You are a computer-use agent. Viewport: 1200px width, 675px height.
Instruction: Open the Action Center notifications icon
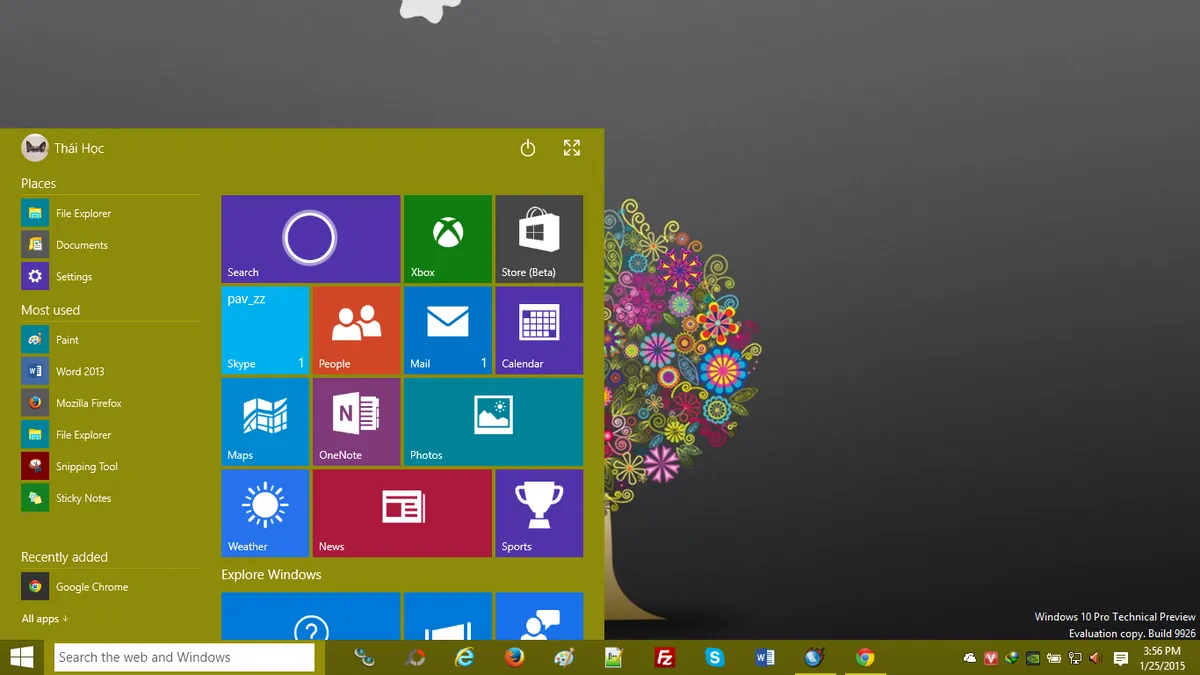click(x=1121, y=658)
